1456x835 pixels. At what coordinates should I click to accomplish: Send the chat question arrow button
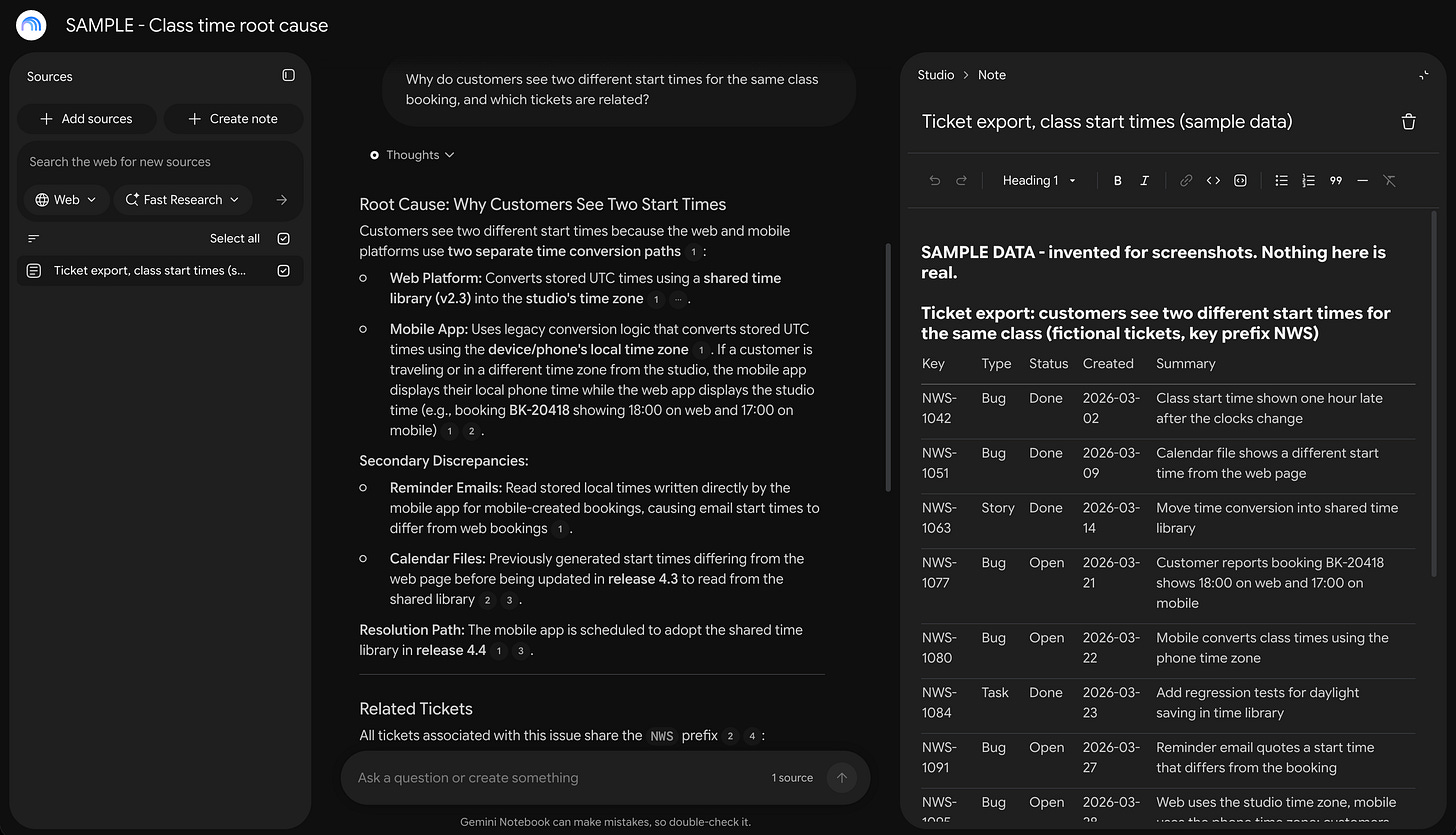tap(841, 778)
